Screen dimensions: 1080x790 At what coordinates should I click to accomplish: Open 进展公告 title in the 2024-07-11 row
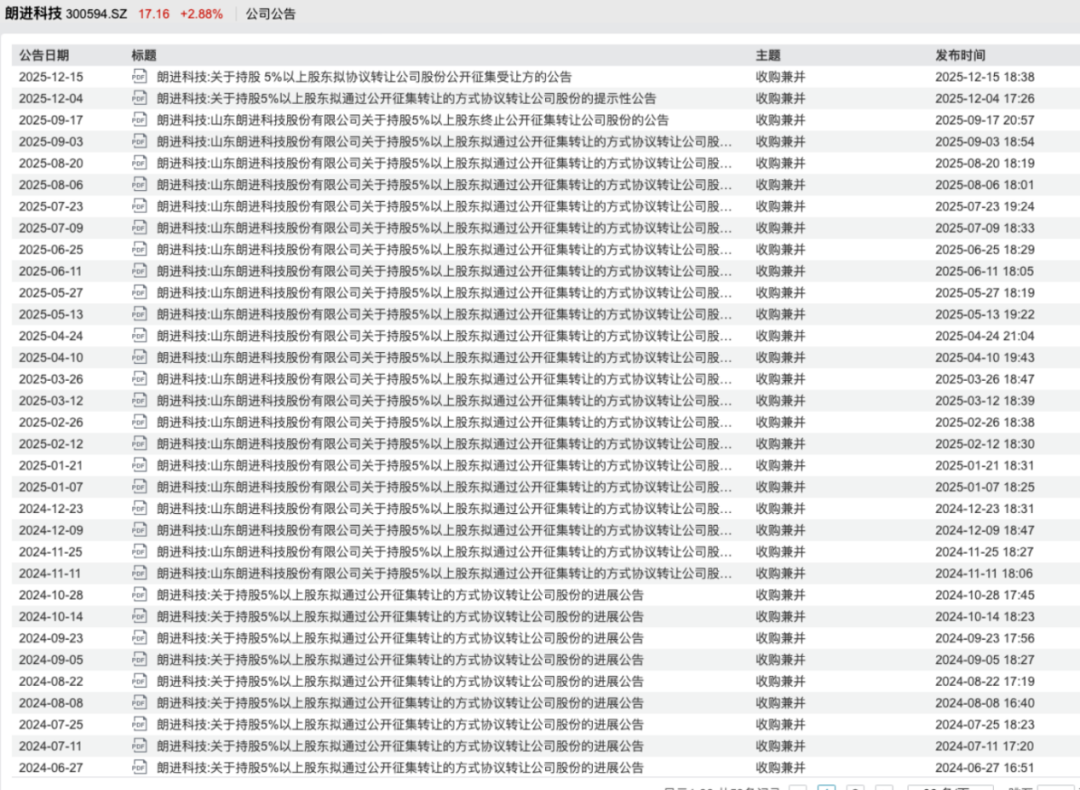400,745
